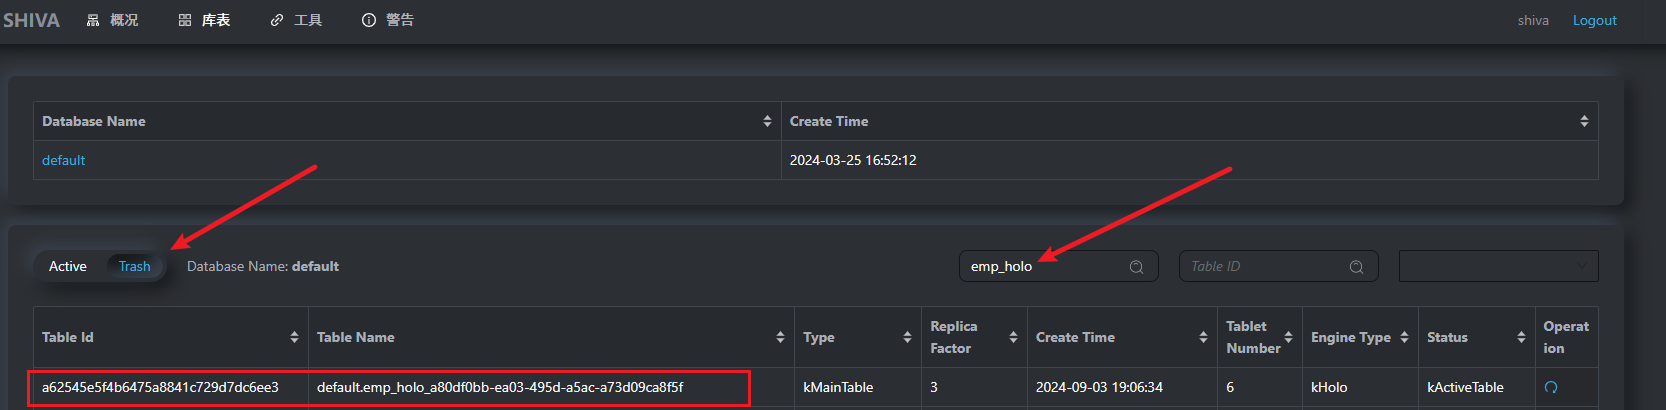Sort table list by Table Id

click(x=294, y=337)
